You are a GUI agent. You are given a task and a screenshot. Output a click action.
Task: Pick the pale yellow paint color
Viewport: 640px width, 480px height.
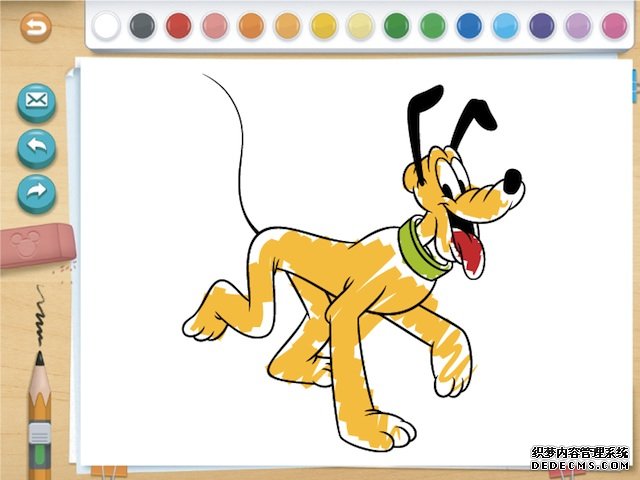pyautogui.click(x=360, y=26)
